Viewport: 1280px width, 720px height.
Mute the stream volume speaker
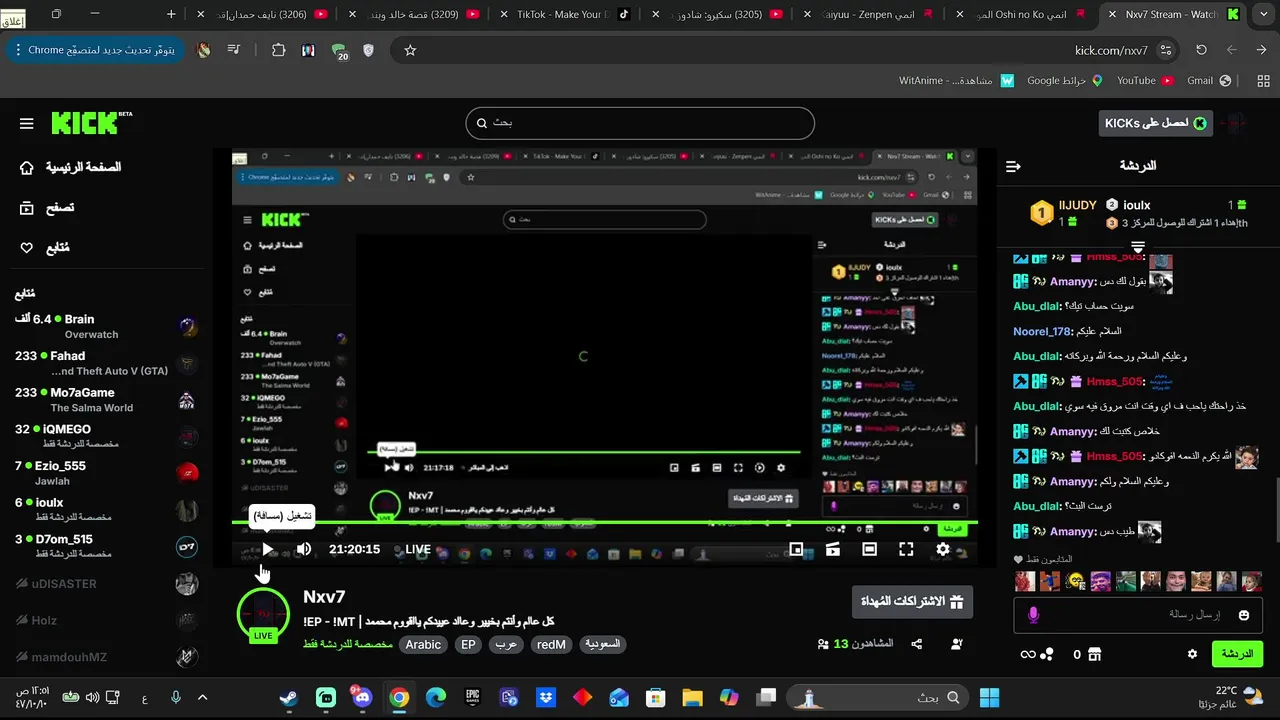coord(304,549)
